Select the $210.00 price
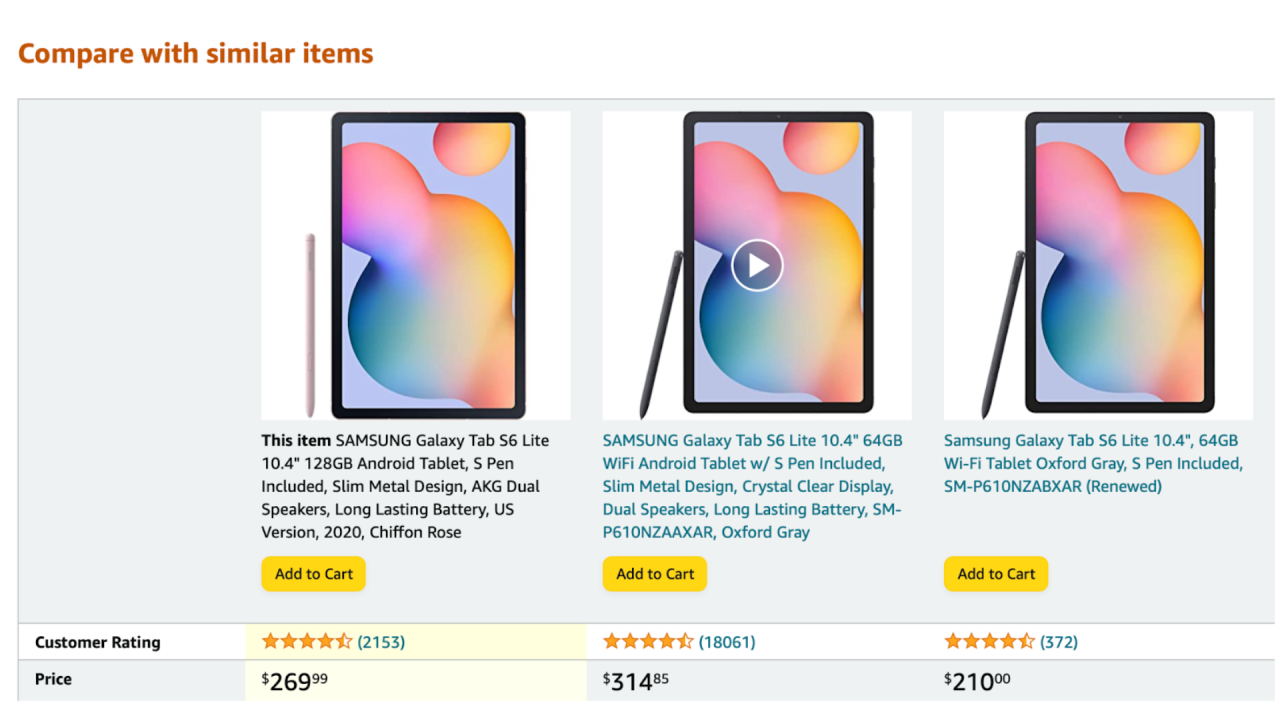Screen dimensions: 1280x720 pyautogui.click(x=977, y=682)
